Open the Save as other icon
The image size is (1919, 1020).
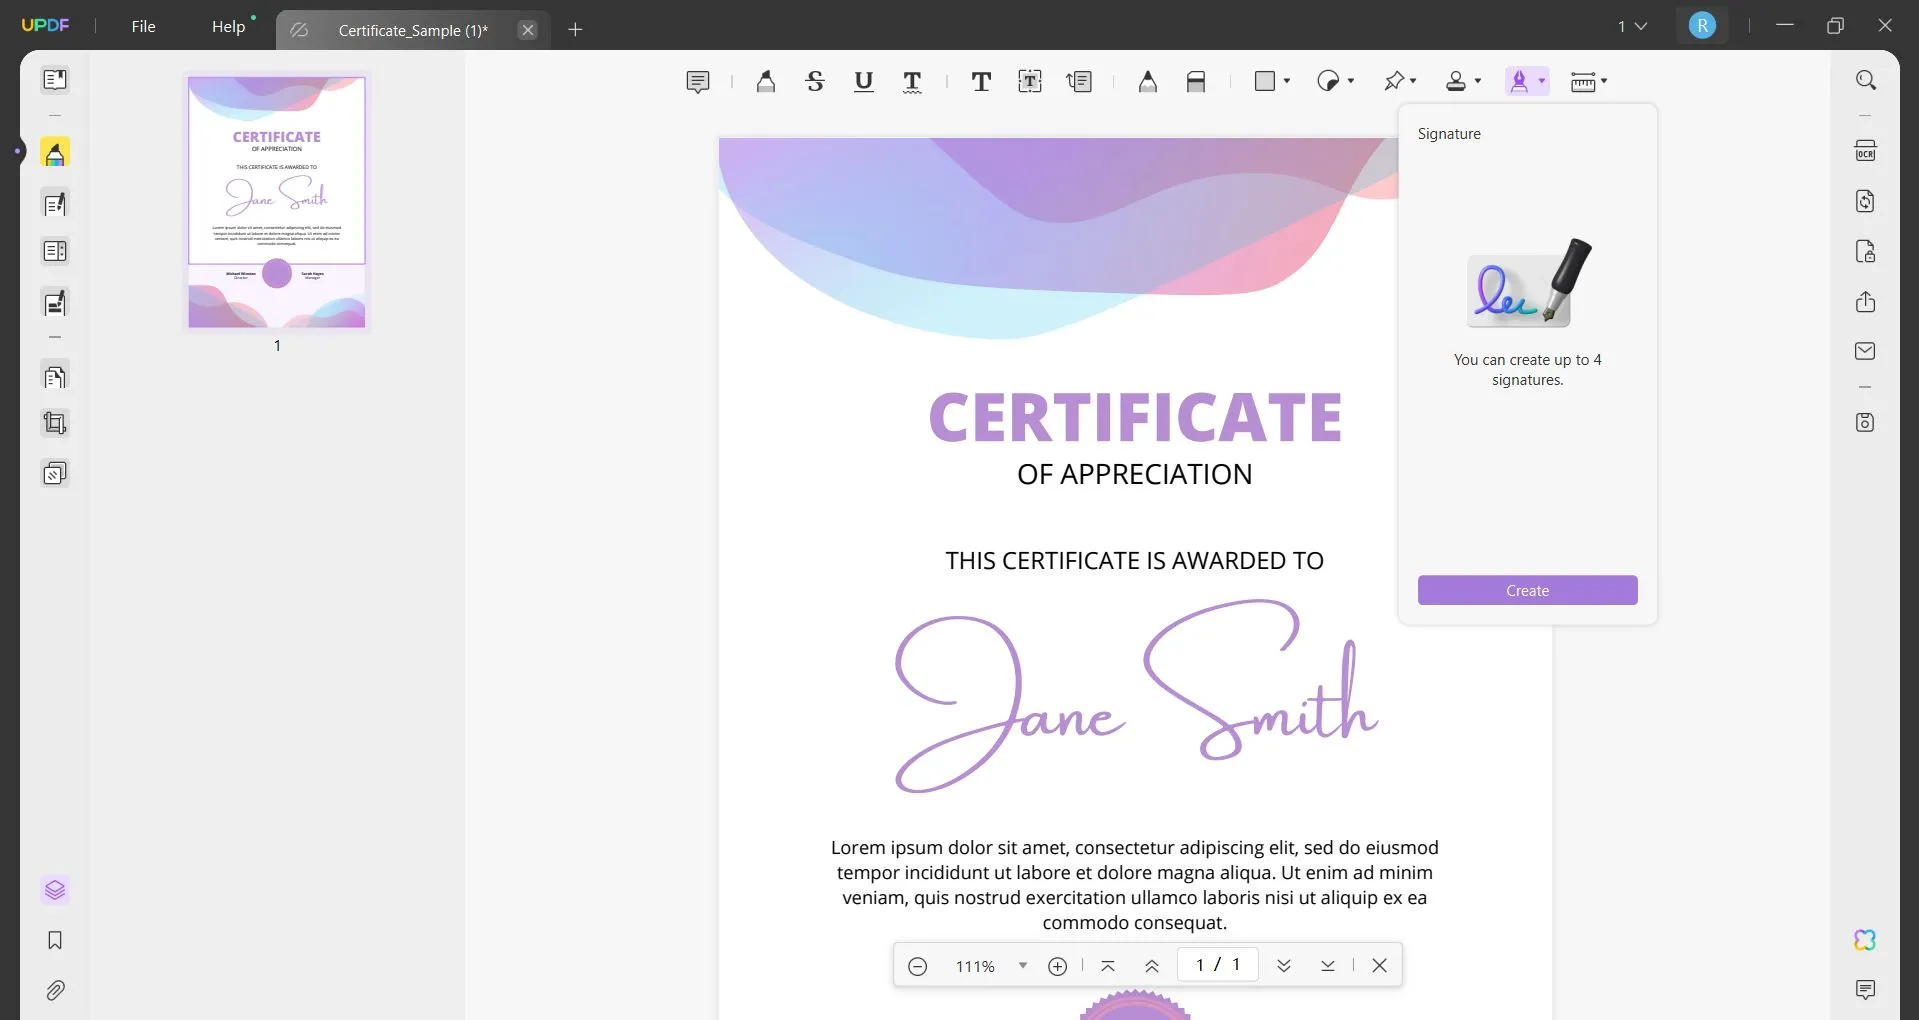click(x=1865, y=422)
